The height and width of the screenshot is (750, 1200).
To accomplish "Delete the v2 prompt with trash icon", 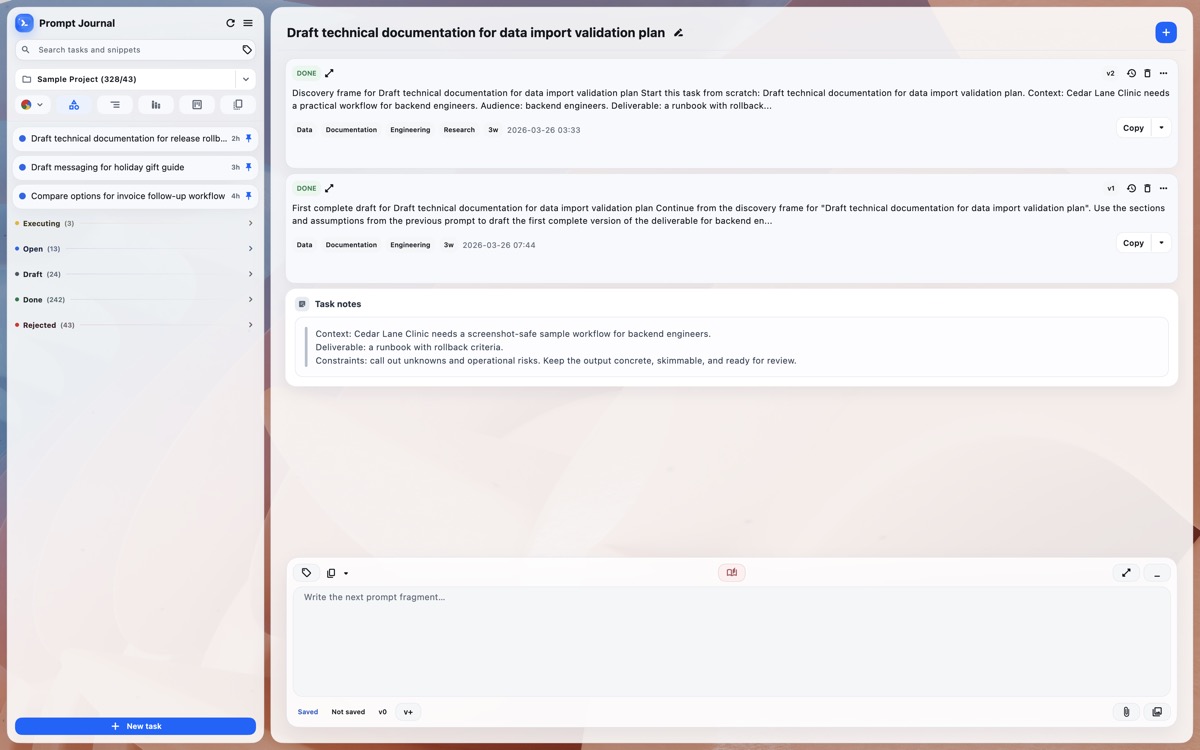I will 1147,73.
